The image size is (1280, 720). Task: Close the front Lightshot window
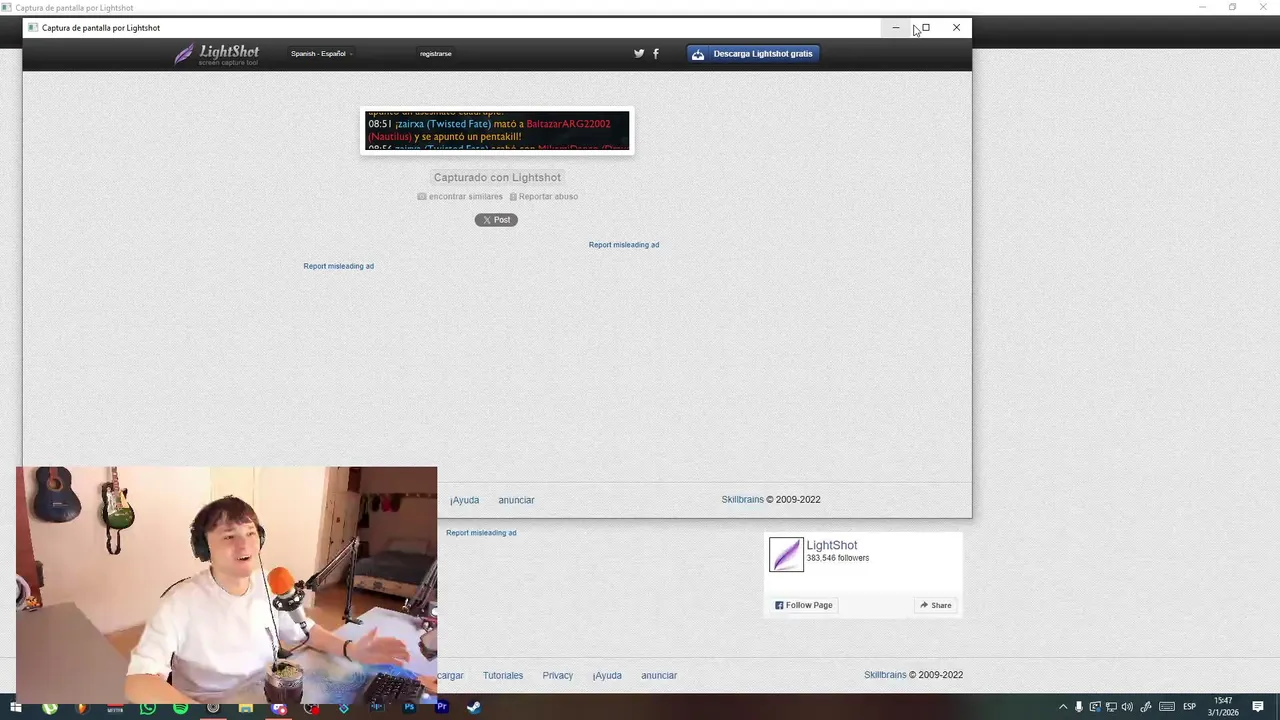click(x=956, y=28)
